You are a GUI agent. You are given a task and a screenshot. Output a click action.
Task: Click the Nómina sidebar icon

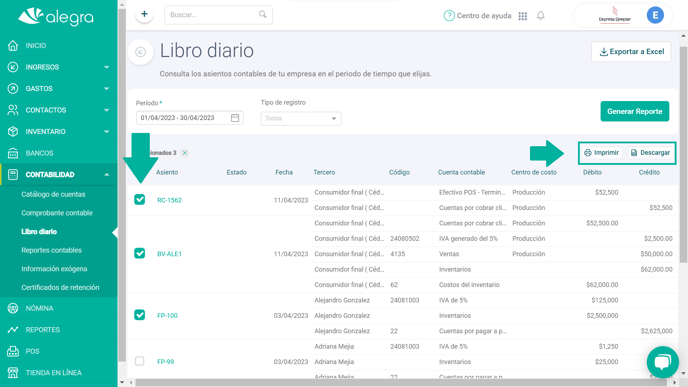[13, 308]
